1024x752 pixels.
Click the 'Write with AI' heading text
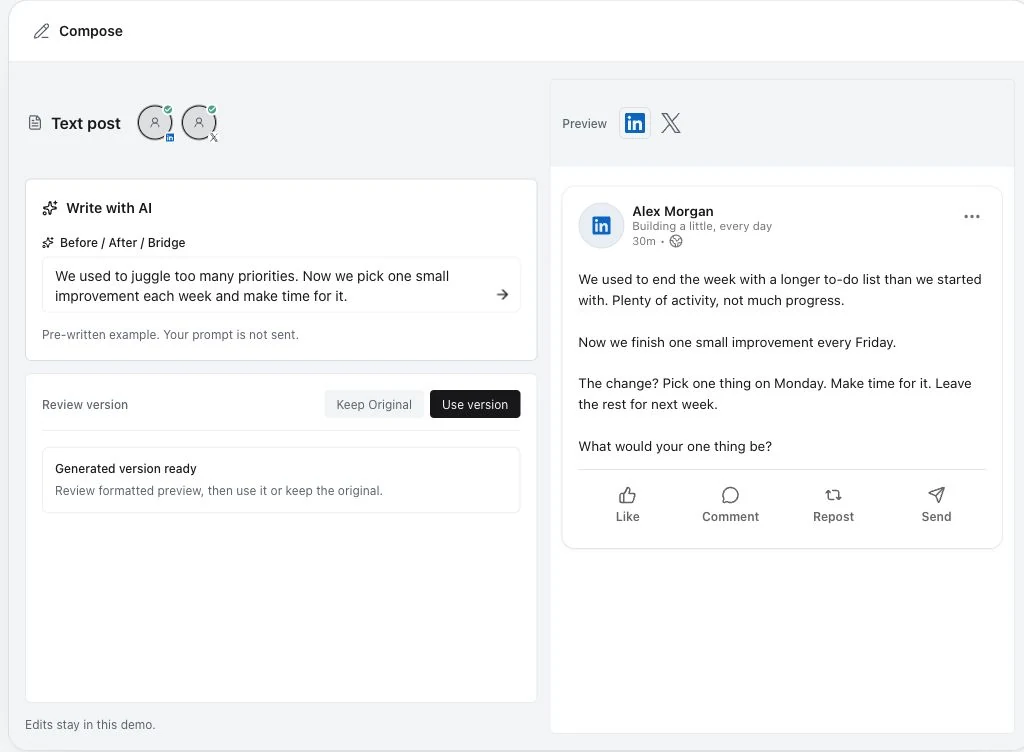[x=109, y=208]
